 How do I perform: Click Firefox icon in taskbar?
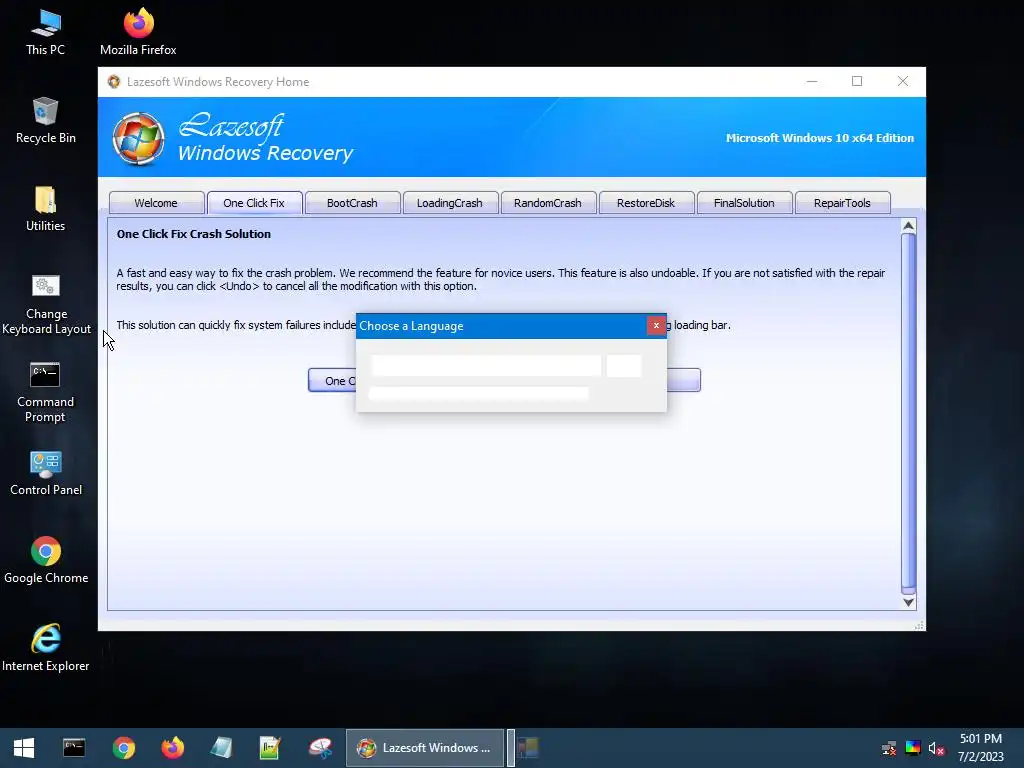172,748
